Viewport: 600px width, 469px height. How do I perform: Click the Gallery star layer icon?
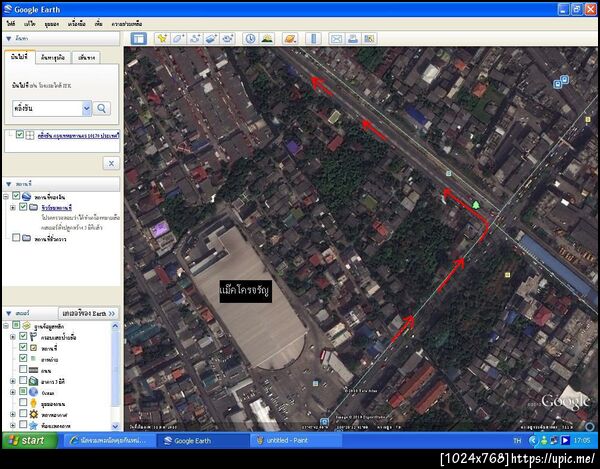pyautogui.click(x=33, y=425)
